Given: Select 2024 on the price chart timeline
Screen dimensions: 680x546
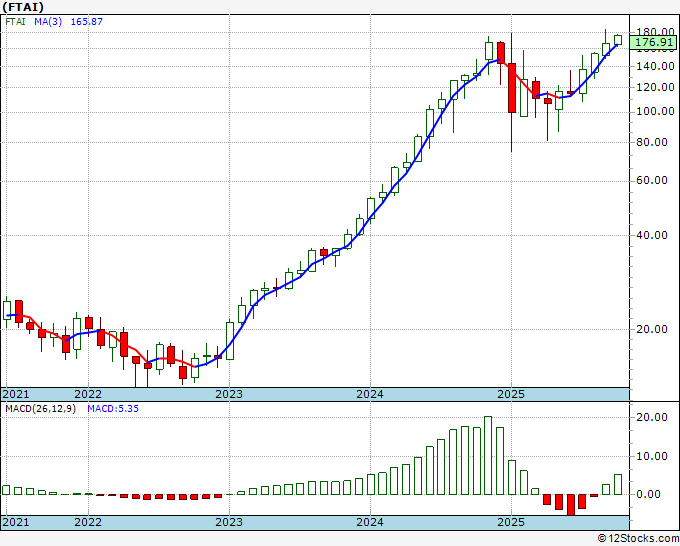Looking at the screenshot, I should point(370,394).
